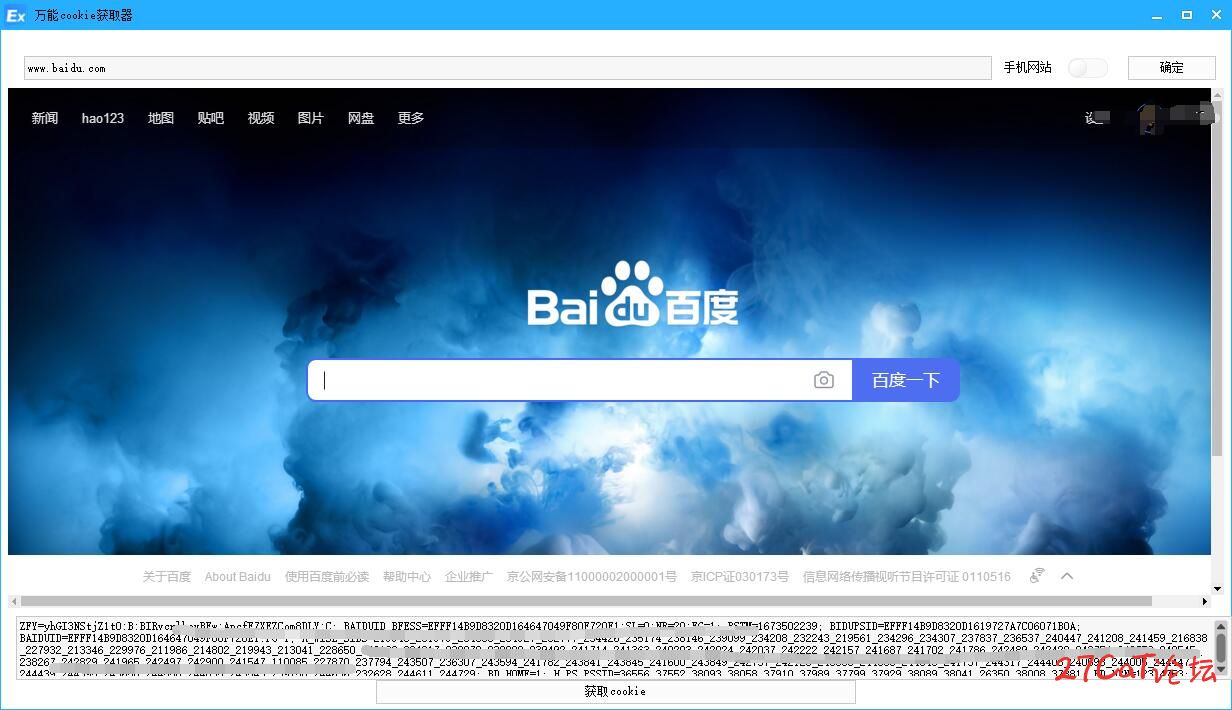Click the 手机网站 label

click(1028, 67)
